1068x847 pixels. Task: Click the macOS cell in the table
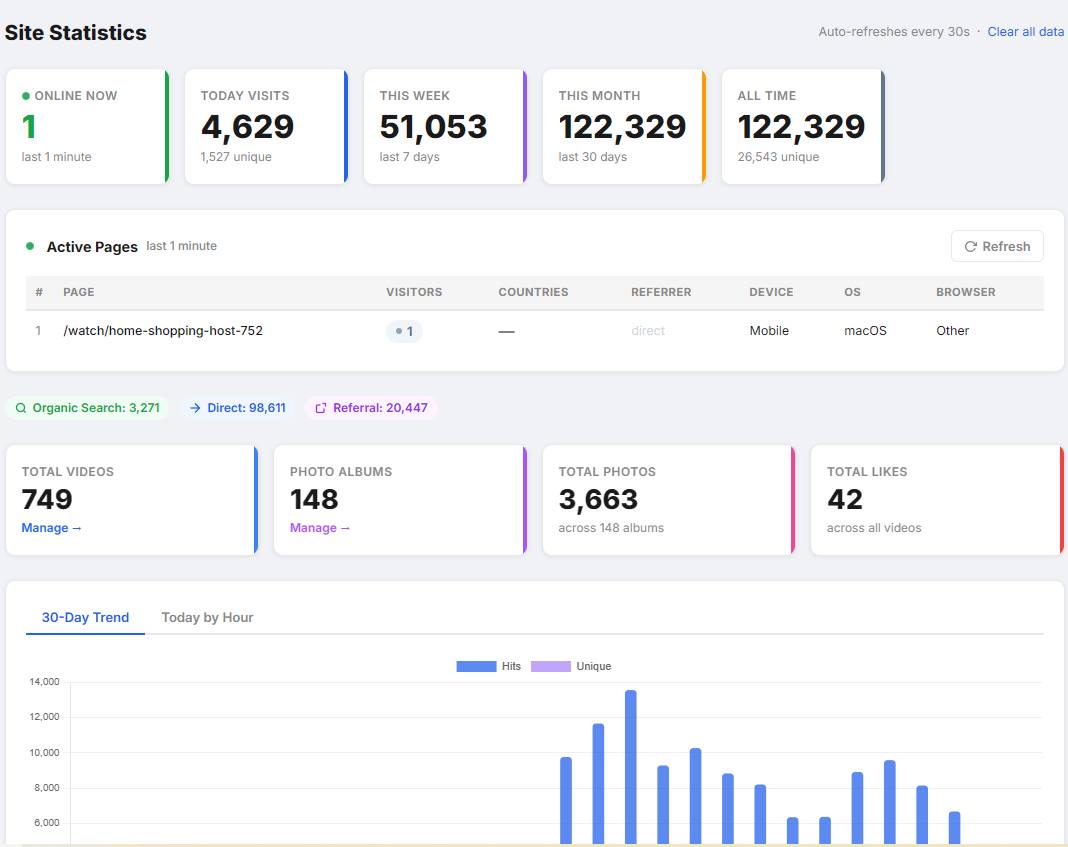tap(865, 331)
